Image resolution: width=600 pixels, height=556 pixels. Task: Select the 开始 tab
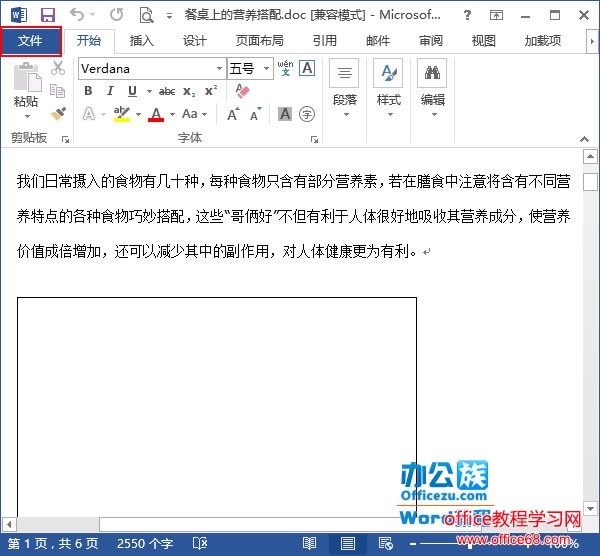tap(89, 41)
